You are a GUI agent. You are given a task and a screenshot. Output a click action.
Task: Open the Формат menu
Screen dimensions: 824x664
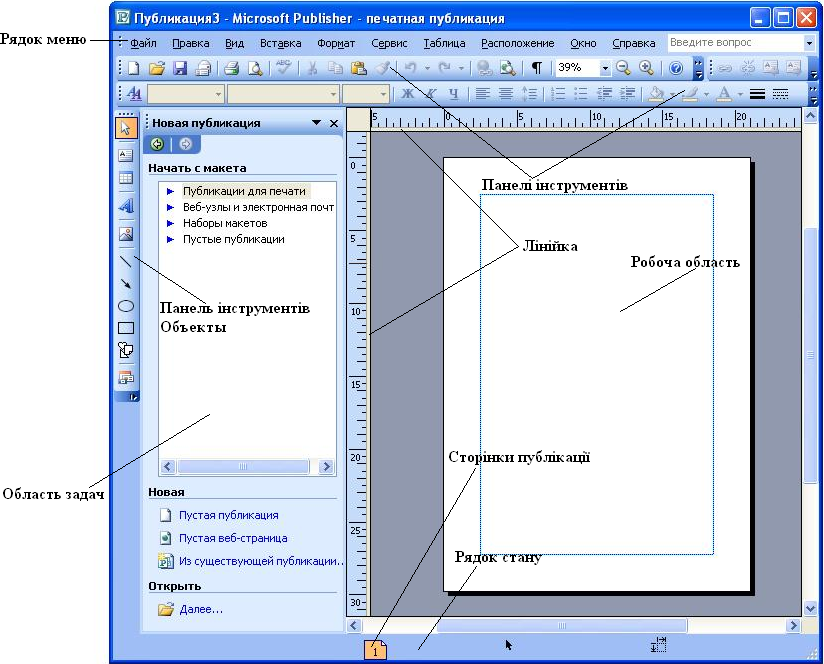[336, 43]
